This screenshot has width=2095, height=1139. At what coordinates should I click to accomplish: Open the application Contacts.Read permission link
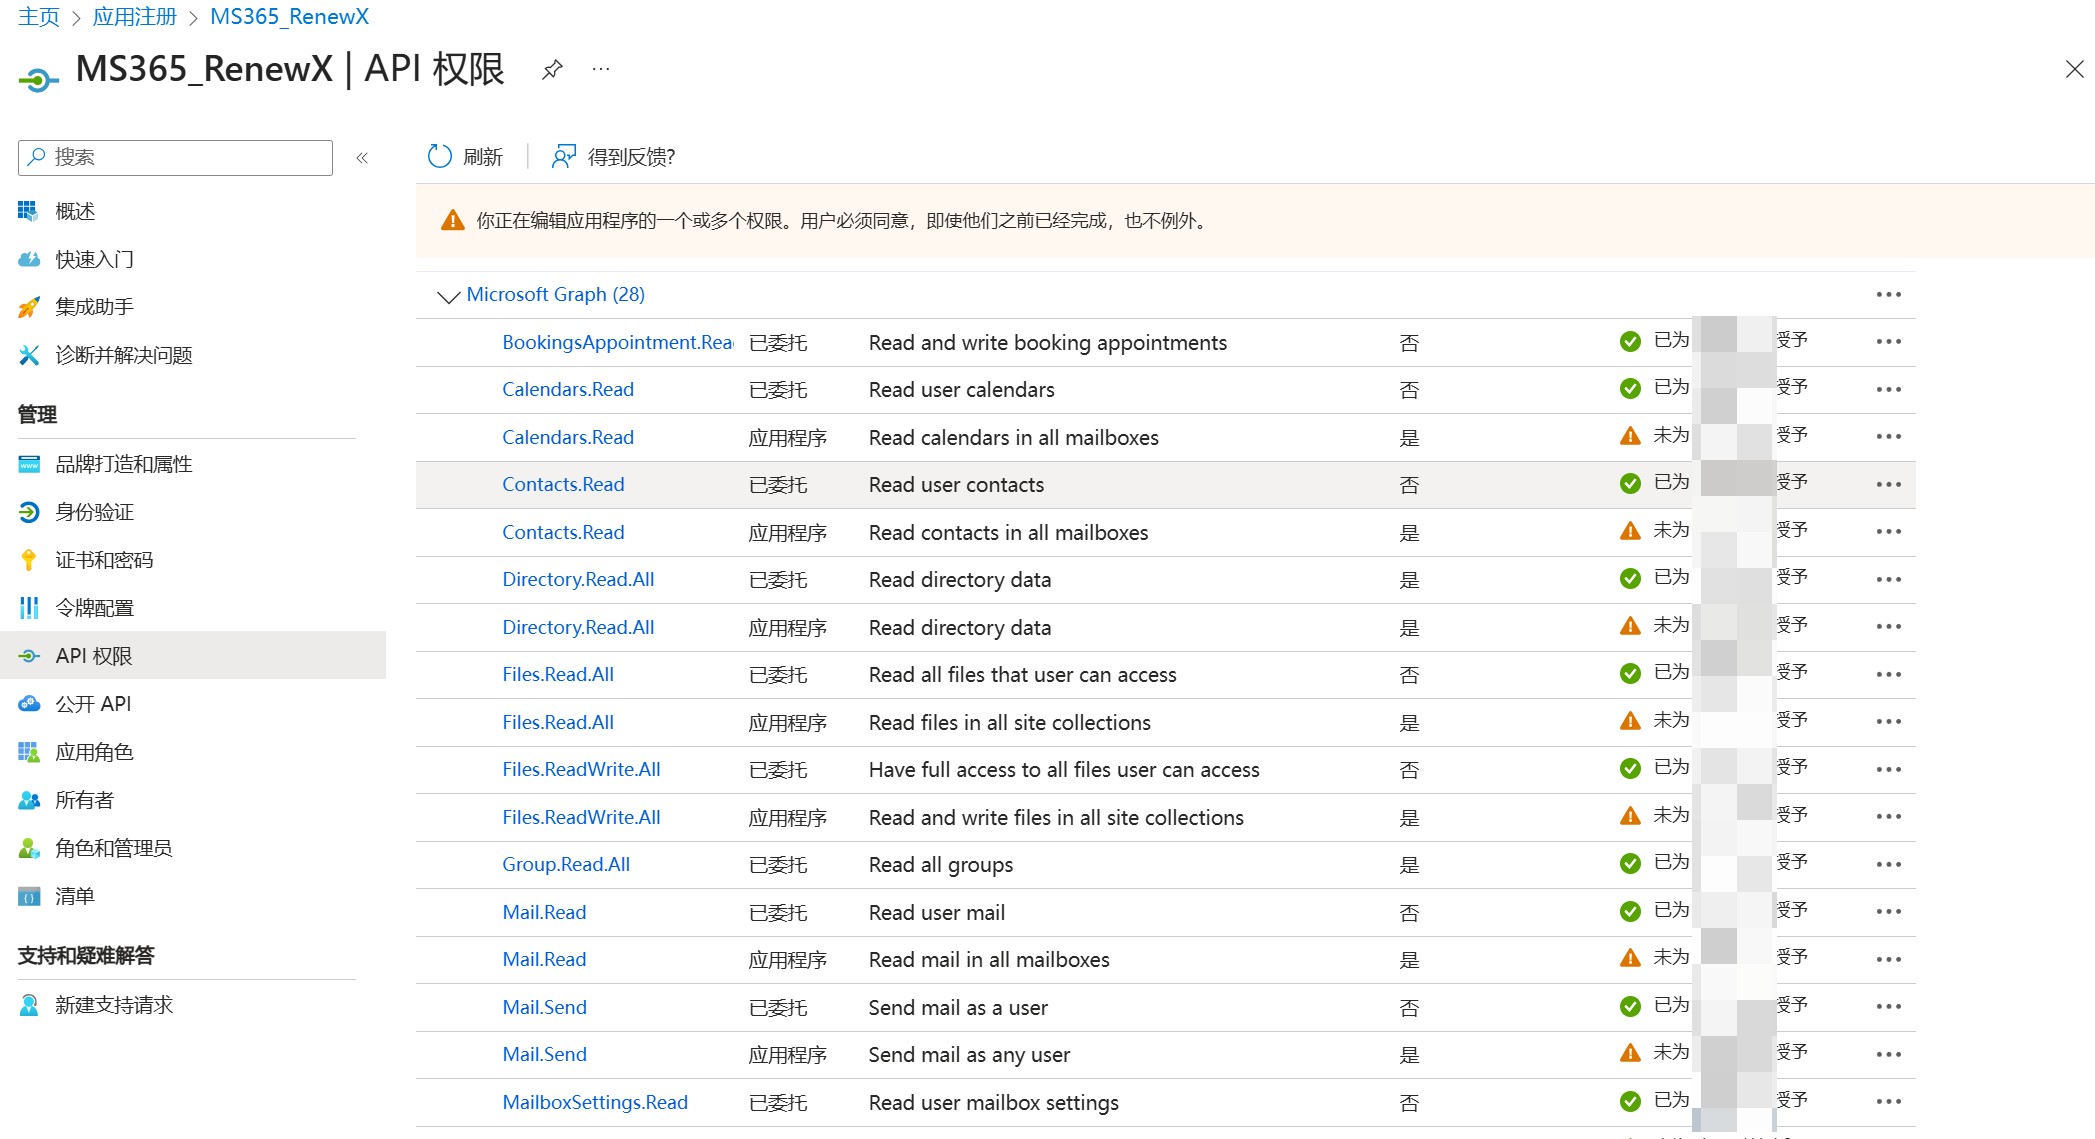point(563,533)
